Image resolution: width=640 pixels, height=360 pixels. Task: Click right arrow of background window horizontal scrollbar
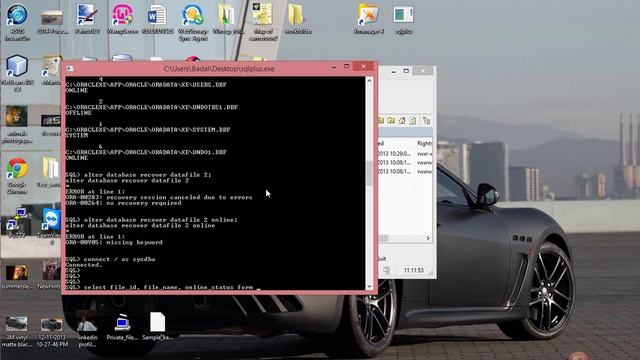tap(428, 238)
